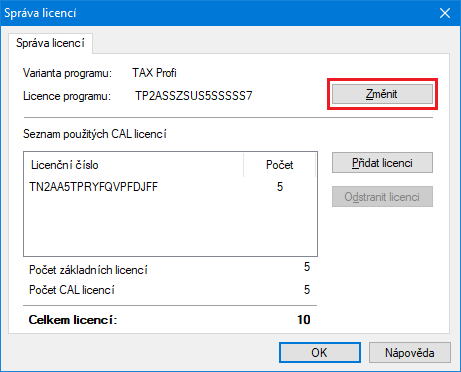The image size is (461, 372).
Task: Click the Počet column header
Action: (x=279, y=165)
